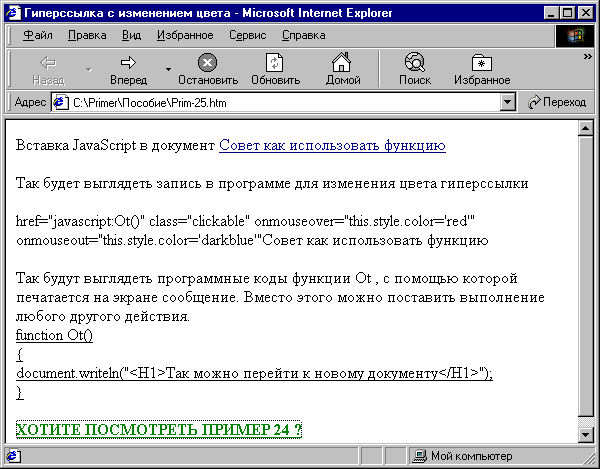
Task: Open the Правка menu
Action: point(87,35)
